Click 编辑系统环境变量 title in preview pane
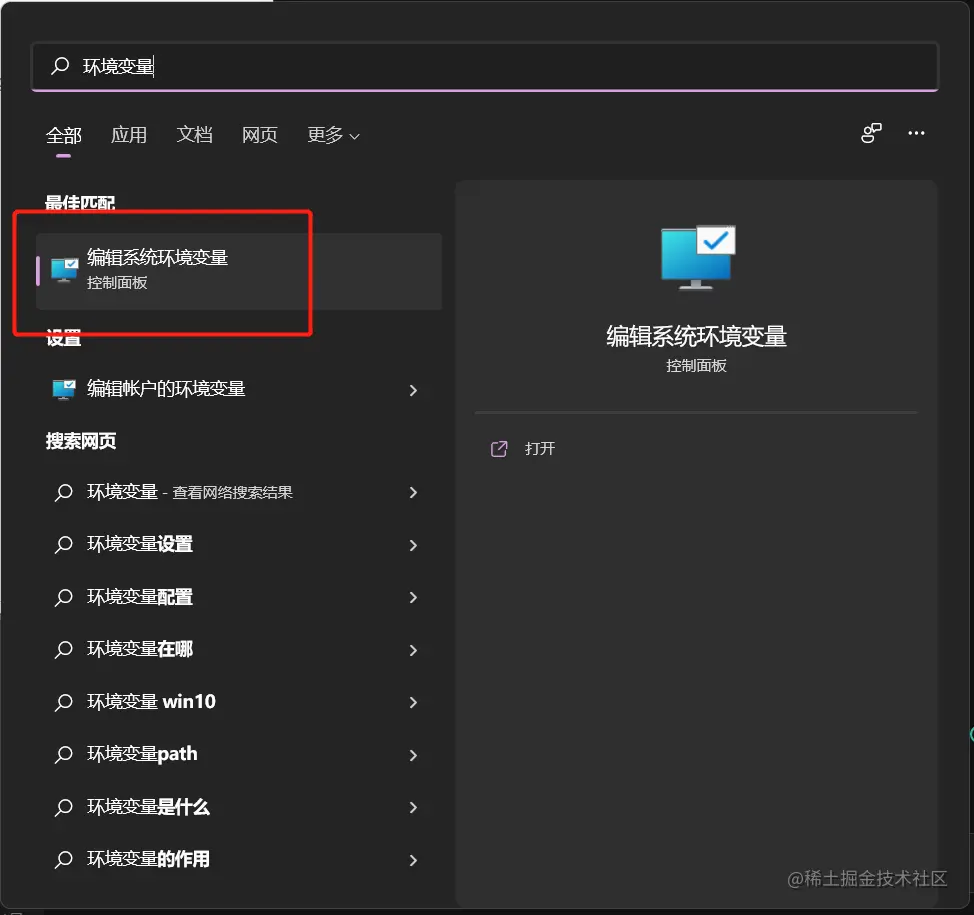974x915 pixels. tap(696, 337)
